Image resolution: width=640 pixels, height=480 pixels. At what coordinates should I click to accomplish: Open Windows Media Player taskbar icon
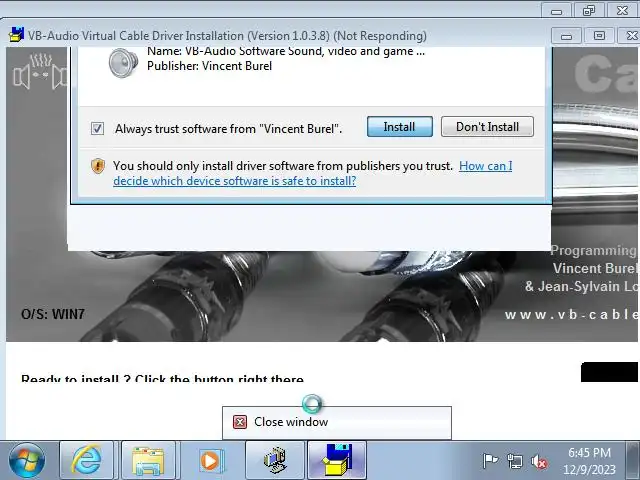coord(210,460)
